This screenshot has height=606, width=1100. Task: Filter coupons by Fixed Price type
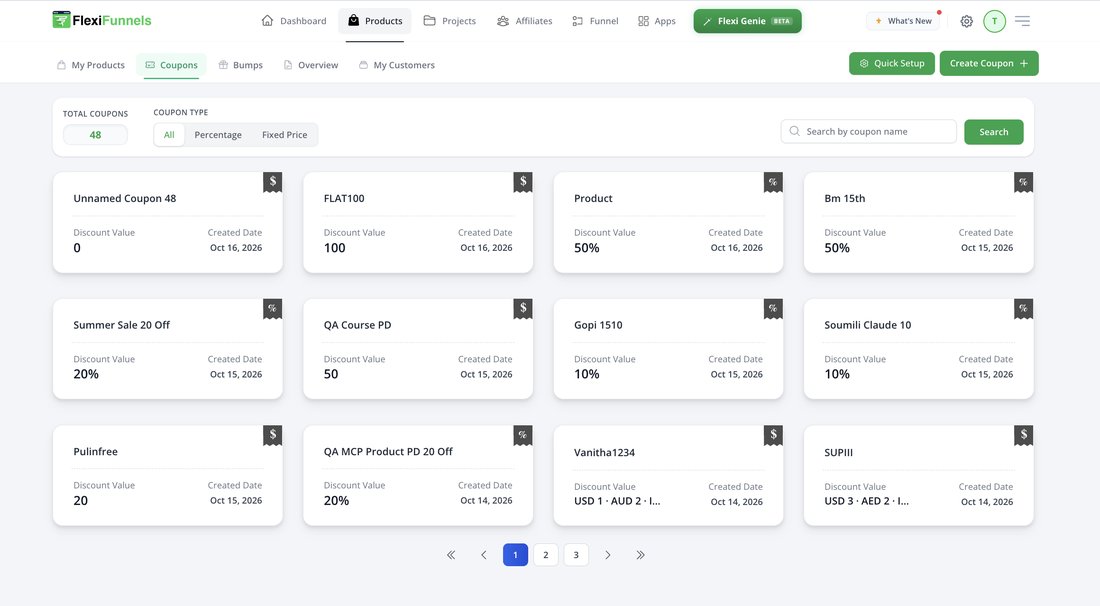click(284, 135)
